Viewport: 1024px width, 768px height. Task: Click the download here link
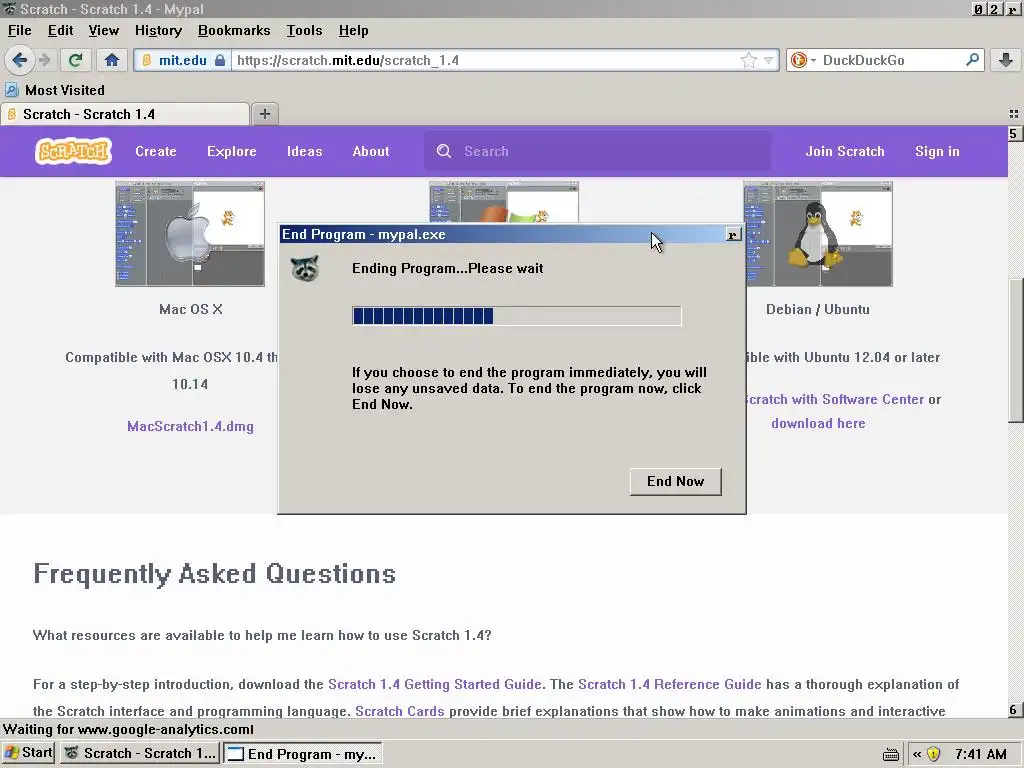(818, 423)
